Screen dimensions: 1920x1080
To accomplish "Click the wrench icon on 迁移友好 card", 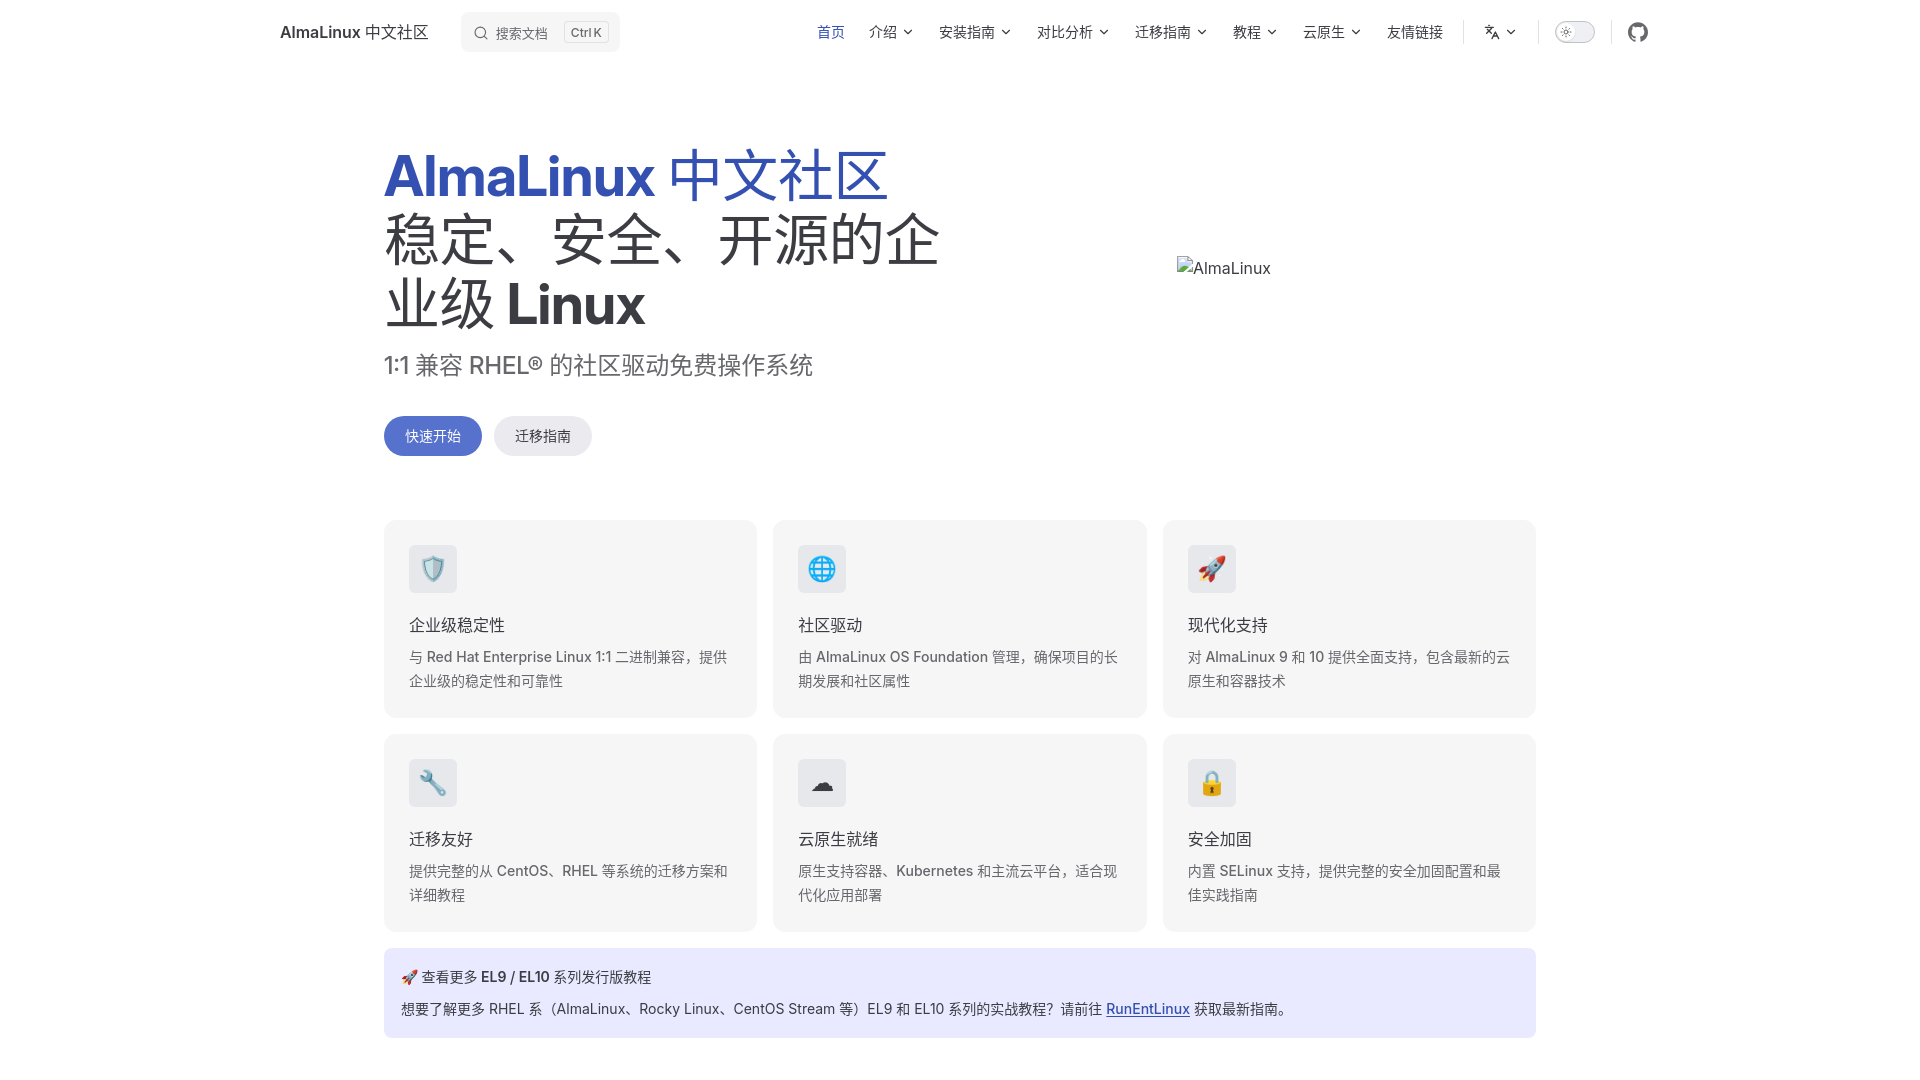I will coord(433,783).
